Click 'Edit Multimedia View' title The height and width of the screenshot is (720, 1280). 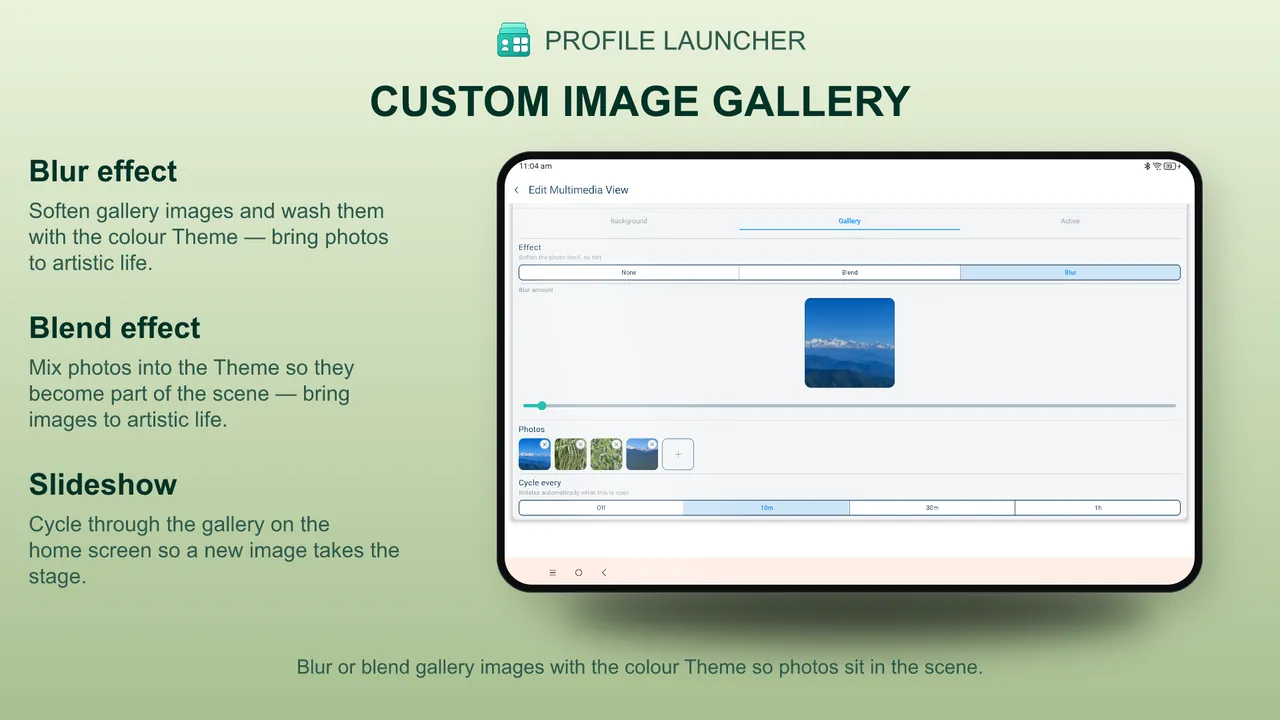pyautogui.click(x=578, y=190)
